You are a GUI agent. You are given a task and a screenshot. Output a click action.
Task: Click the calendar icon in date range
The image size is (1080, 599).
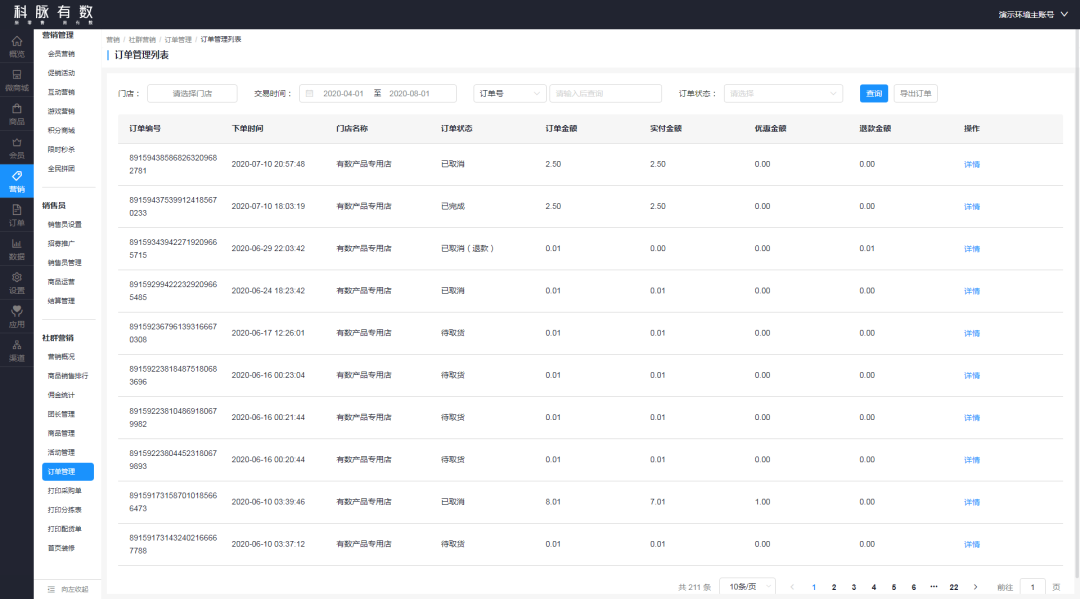tap(309, 94)
